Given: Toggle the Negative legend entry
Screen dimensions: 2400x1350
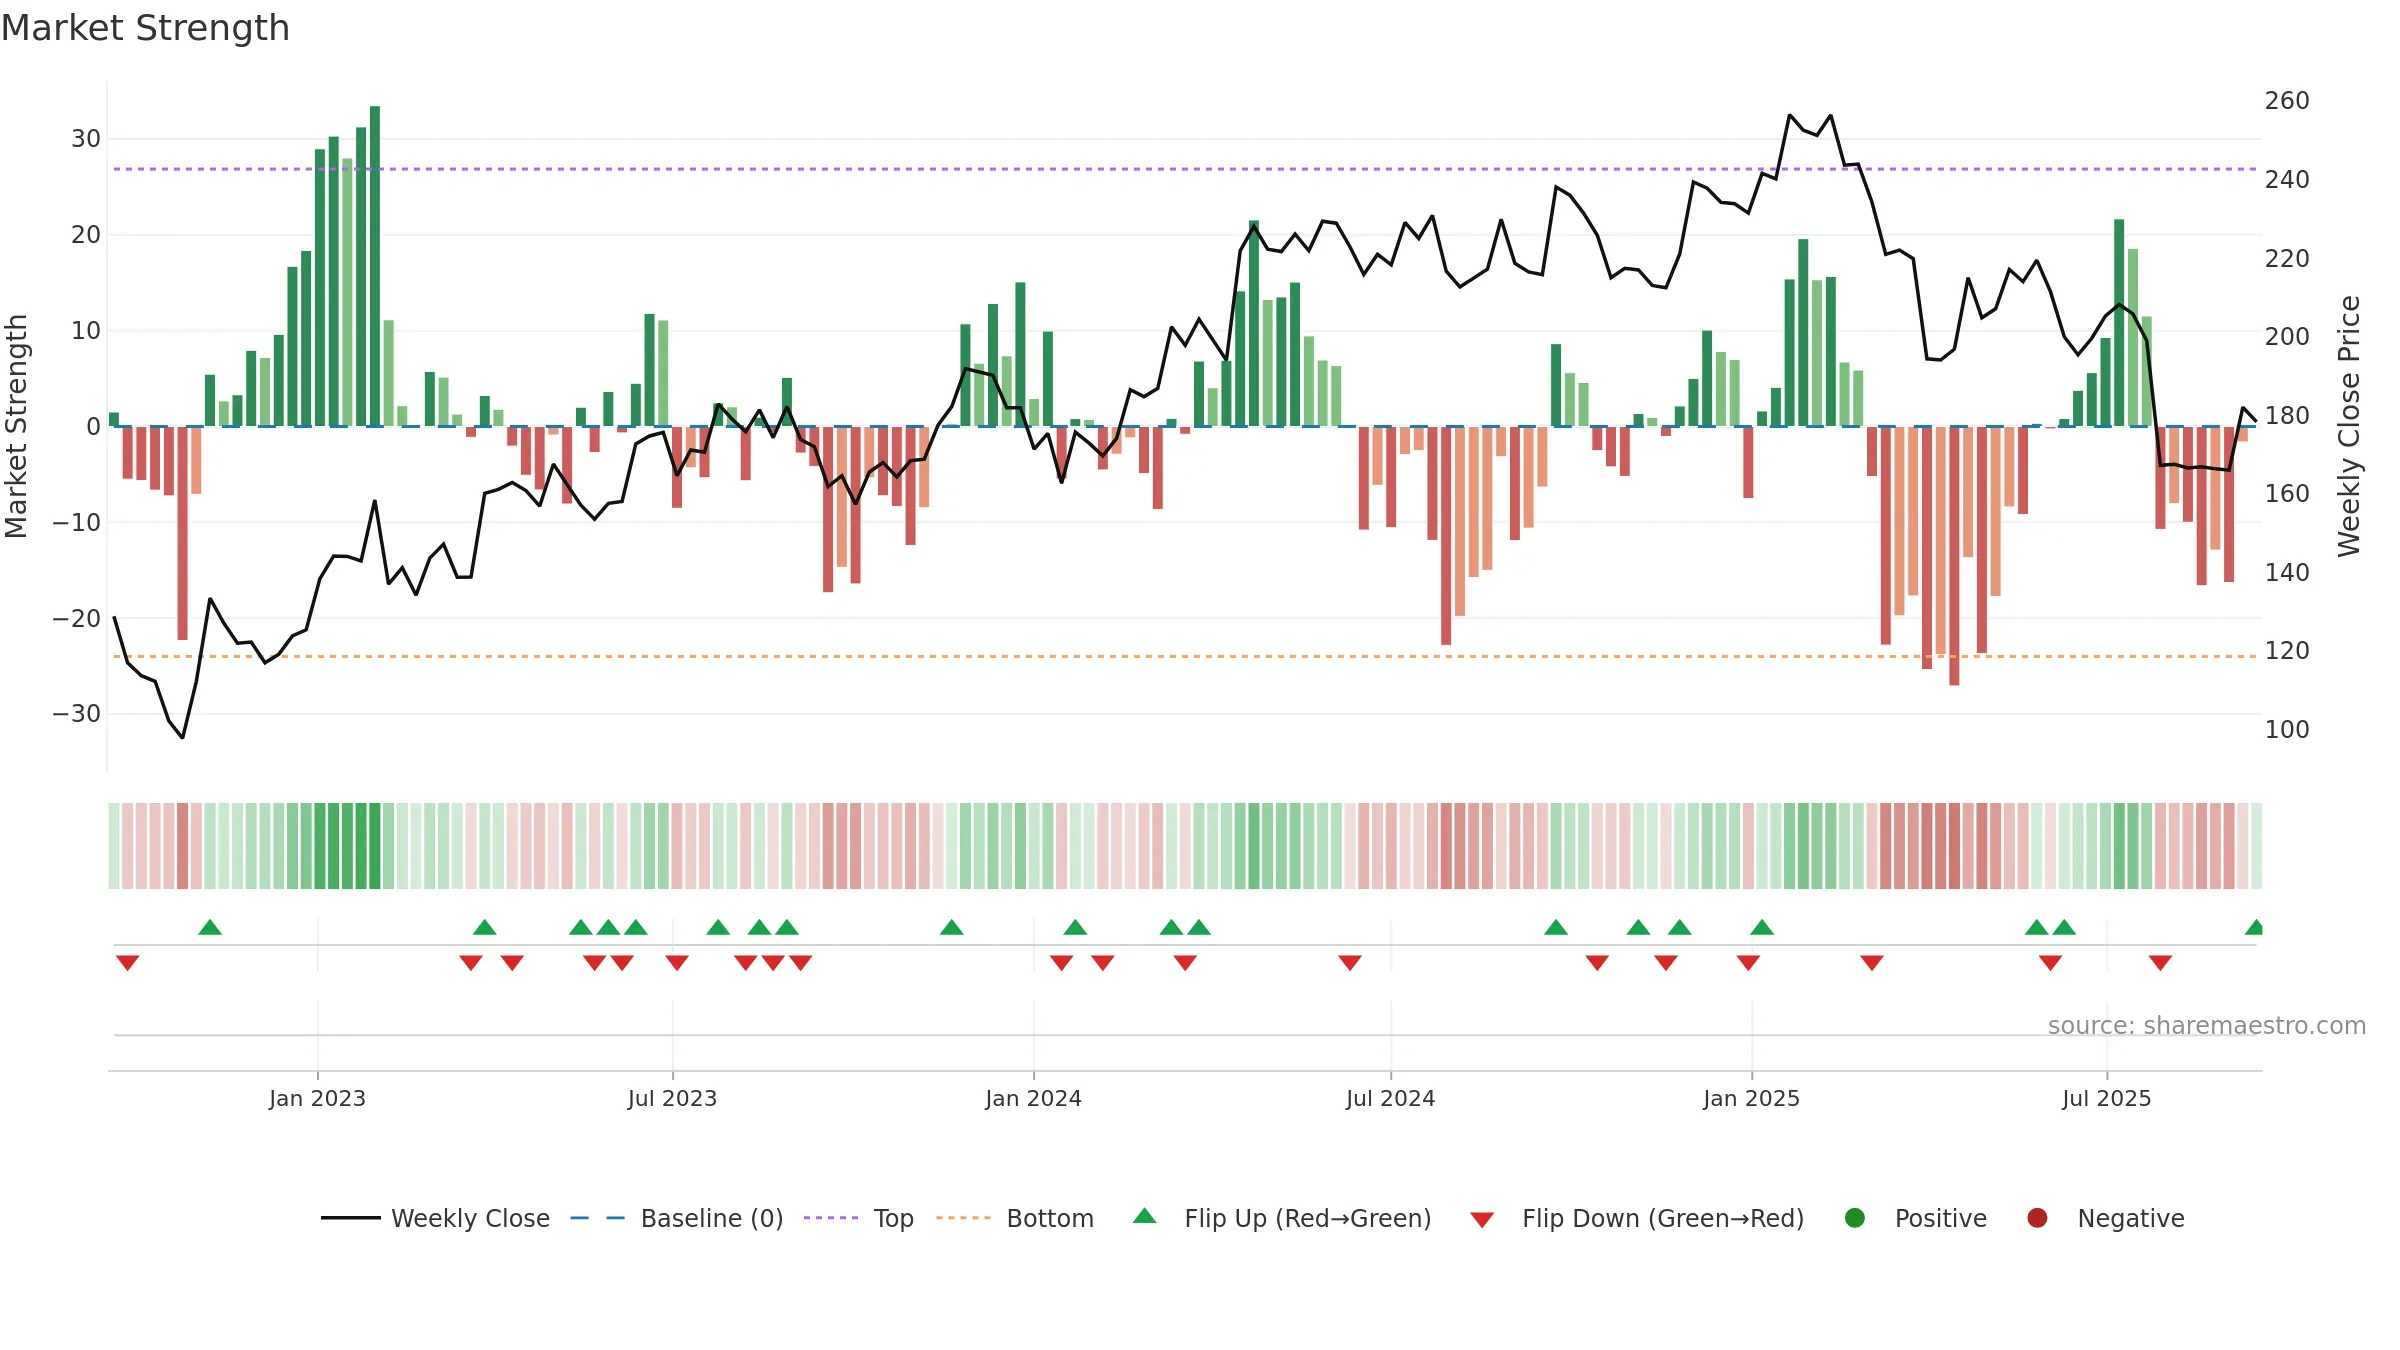Looking at the screenshot, I should coord(2105,1218).
